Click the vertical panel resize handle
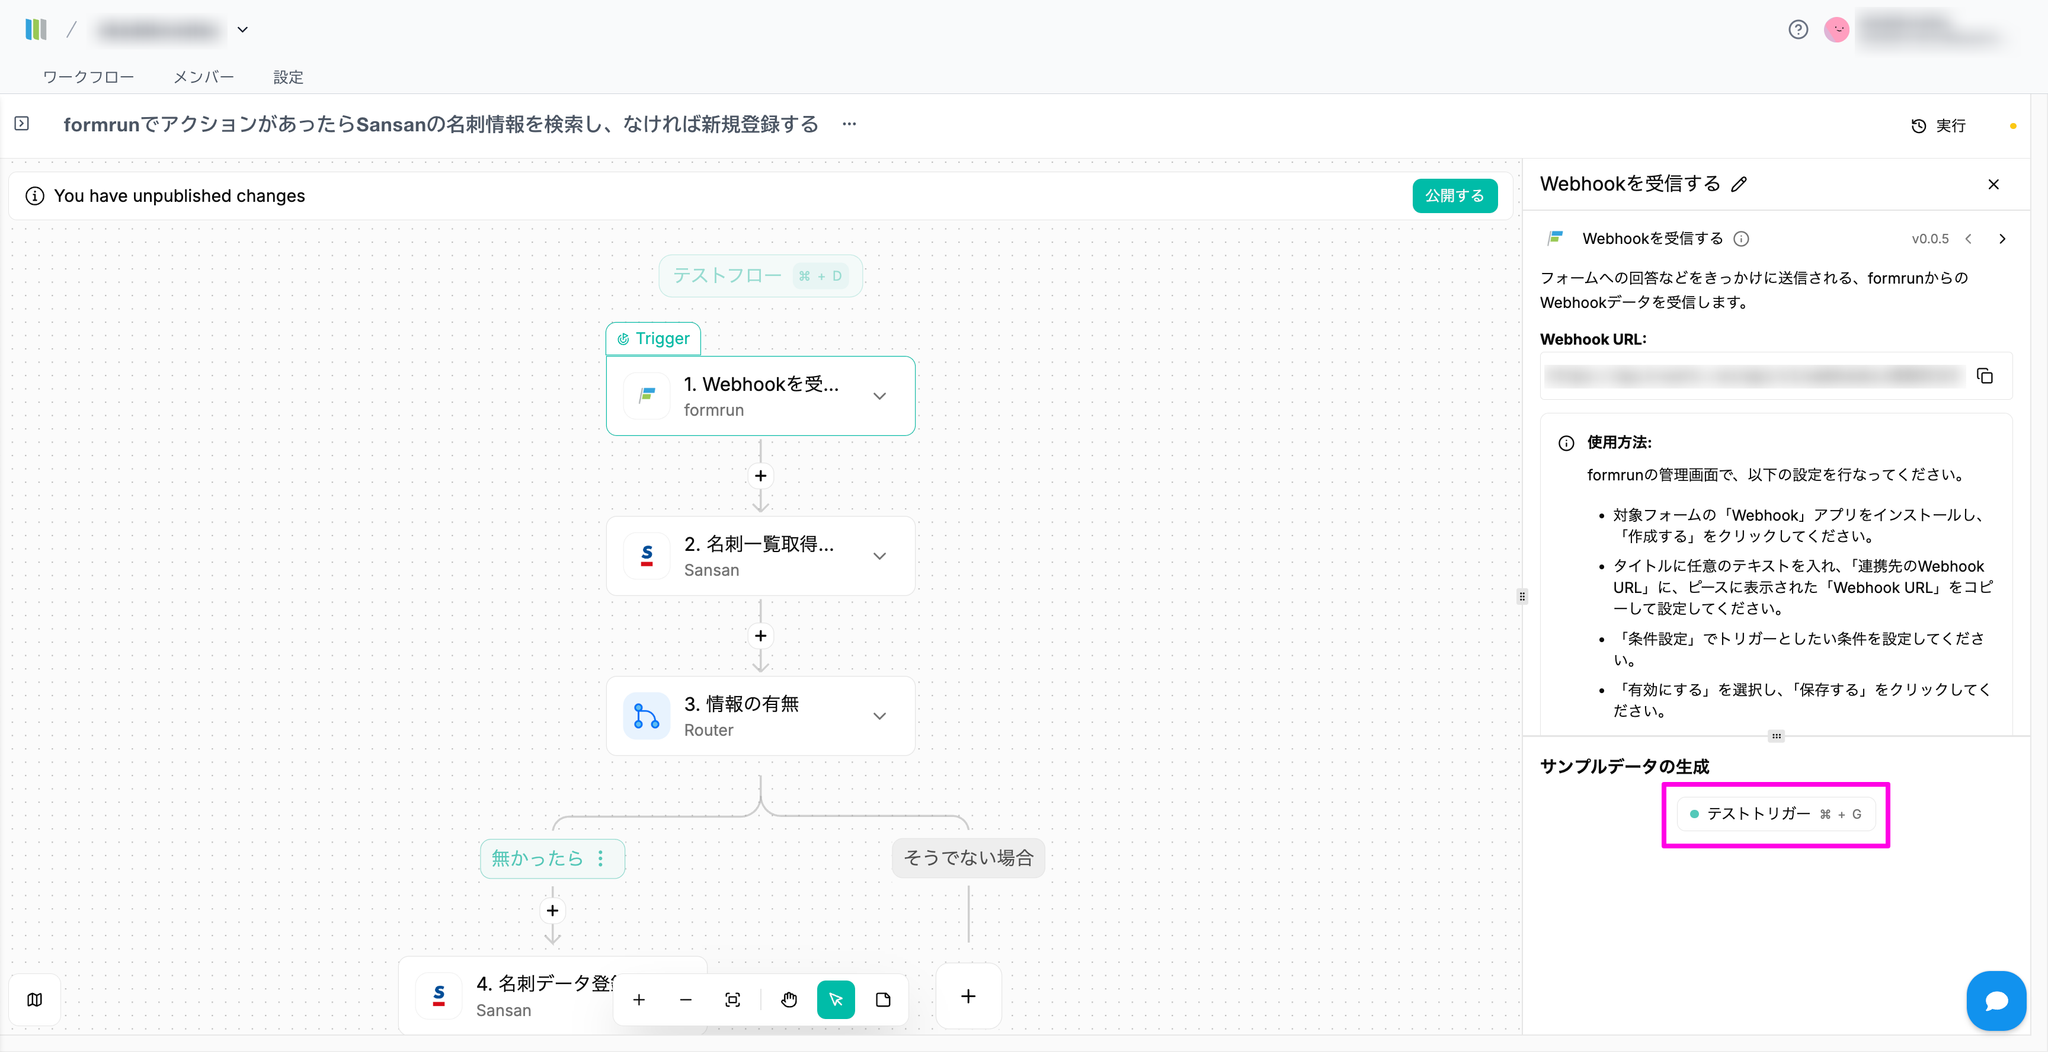 tap(1522, 597)
